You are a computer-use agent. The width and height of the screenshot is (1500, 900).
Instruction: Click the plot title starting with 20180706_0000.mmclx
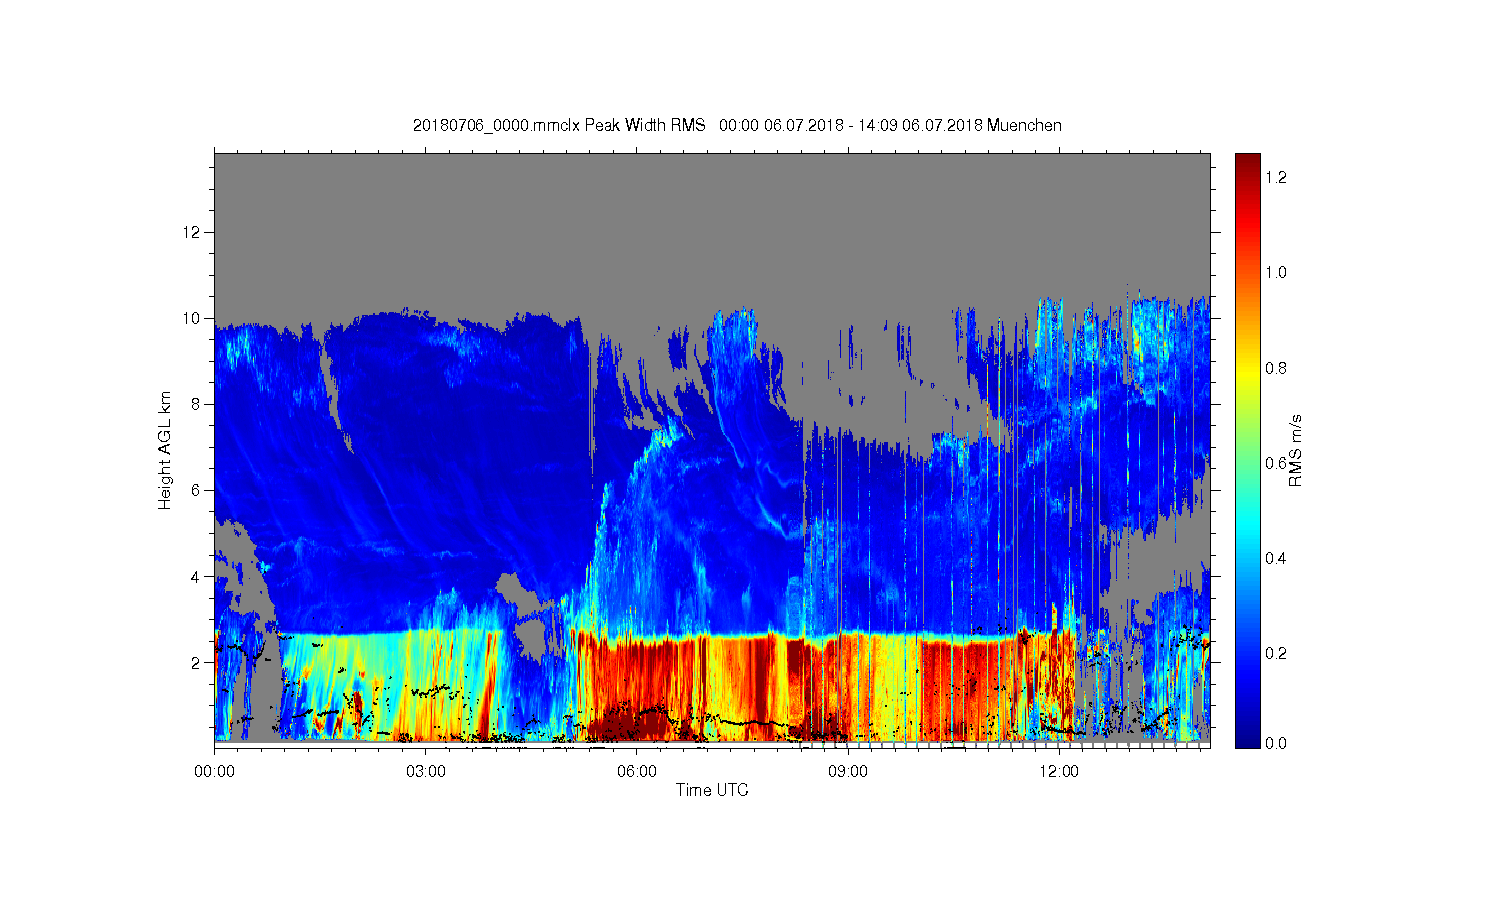click(x=737, y=125)
